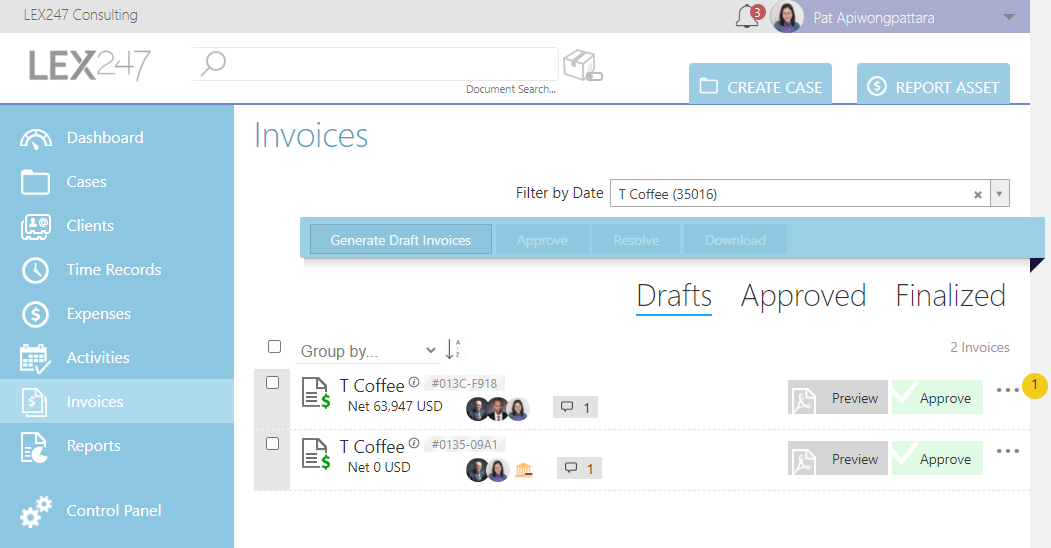
Task: Click the Invoices document icon in sidebar
Action: (x=34, y=403)
